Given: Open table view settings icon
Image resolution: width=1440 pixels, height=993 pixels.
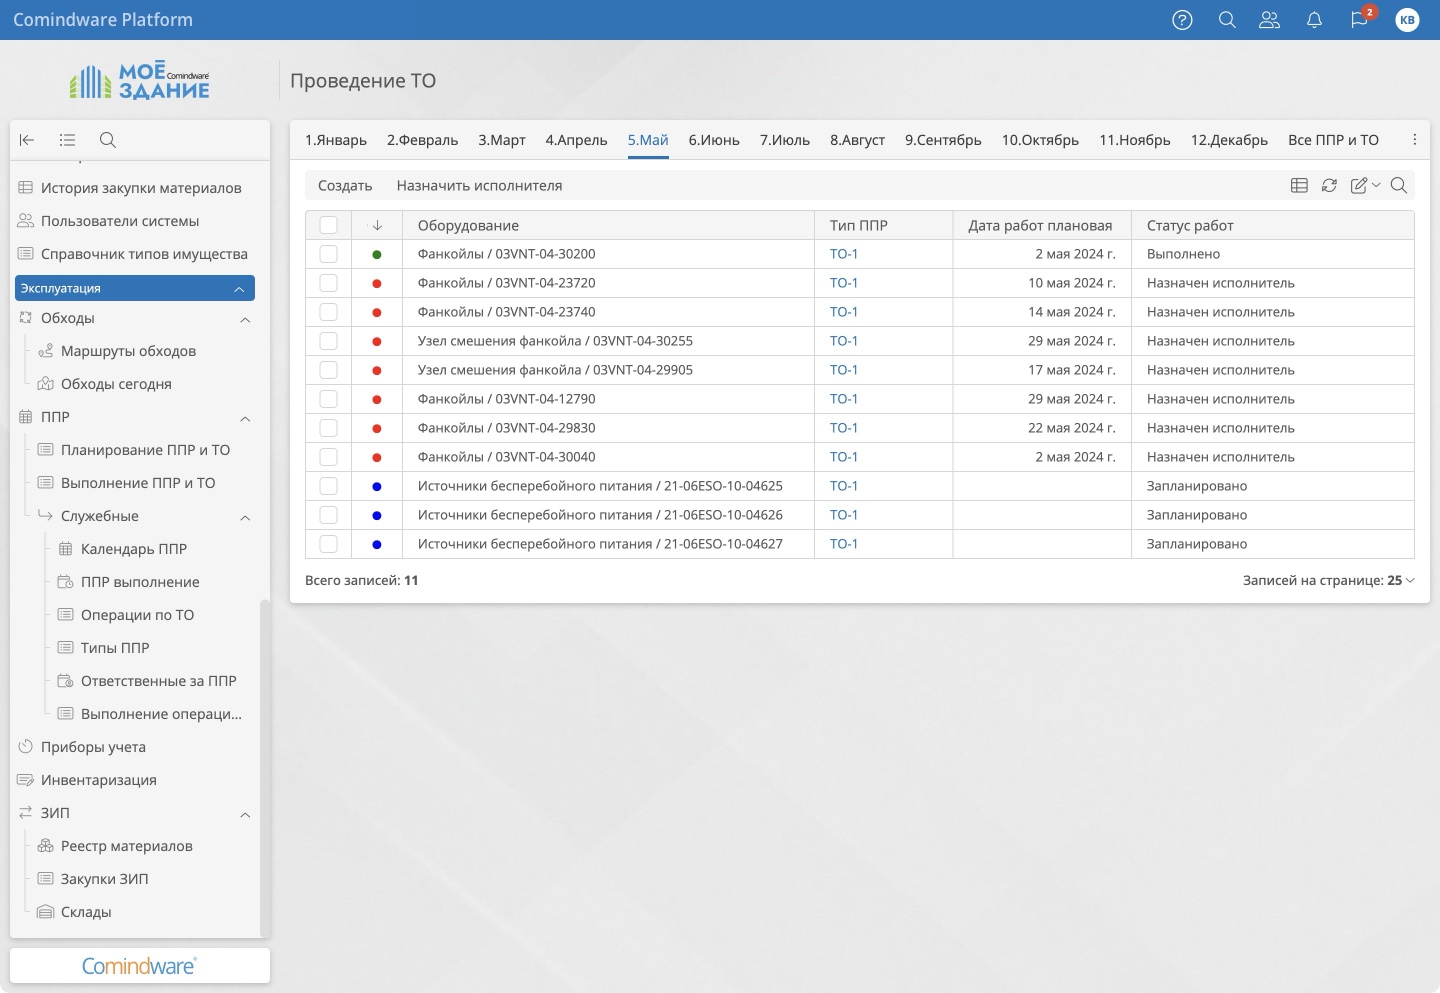Looking at the screenshot, I should [1299, 185].
